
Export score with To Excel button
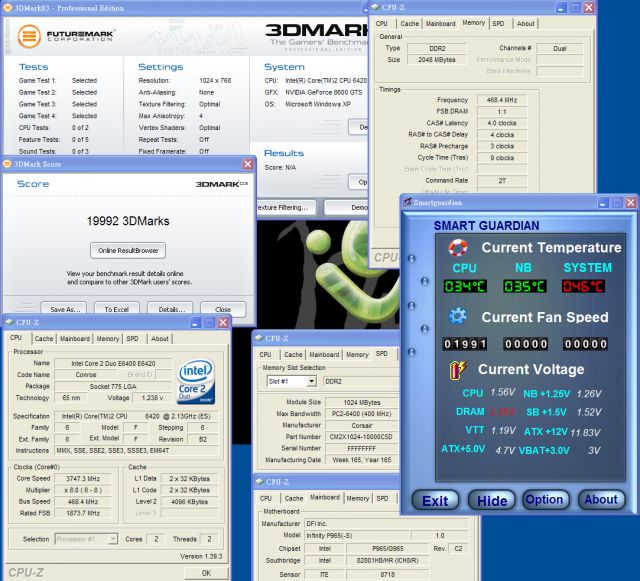pyautogui.click(x=116, y=309)
